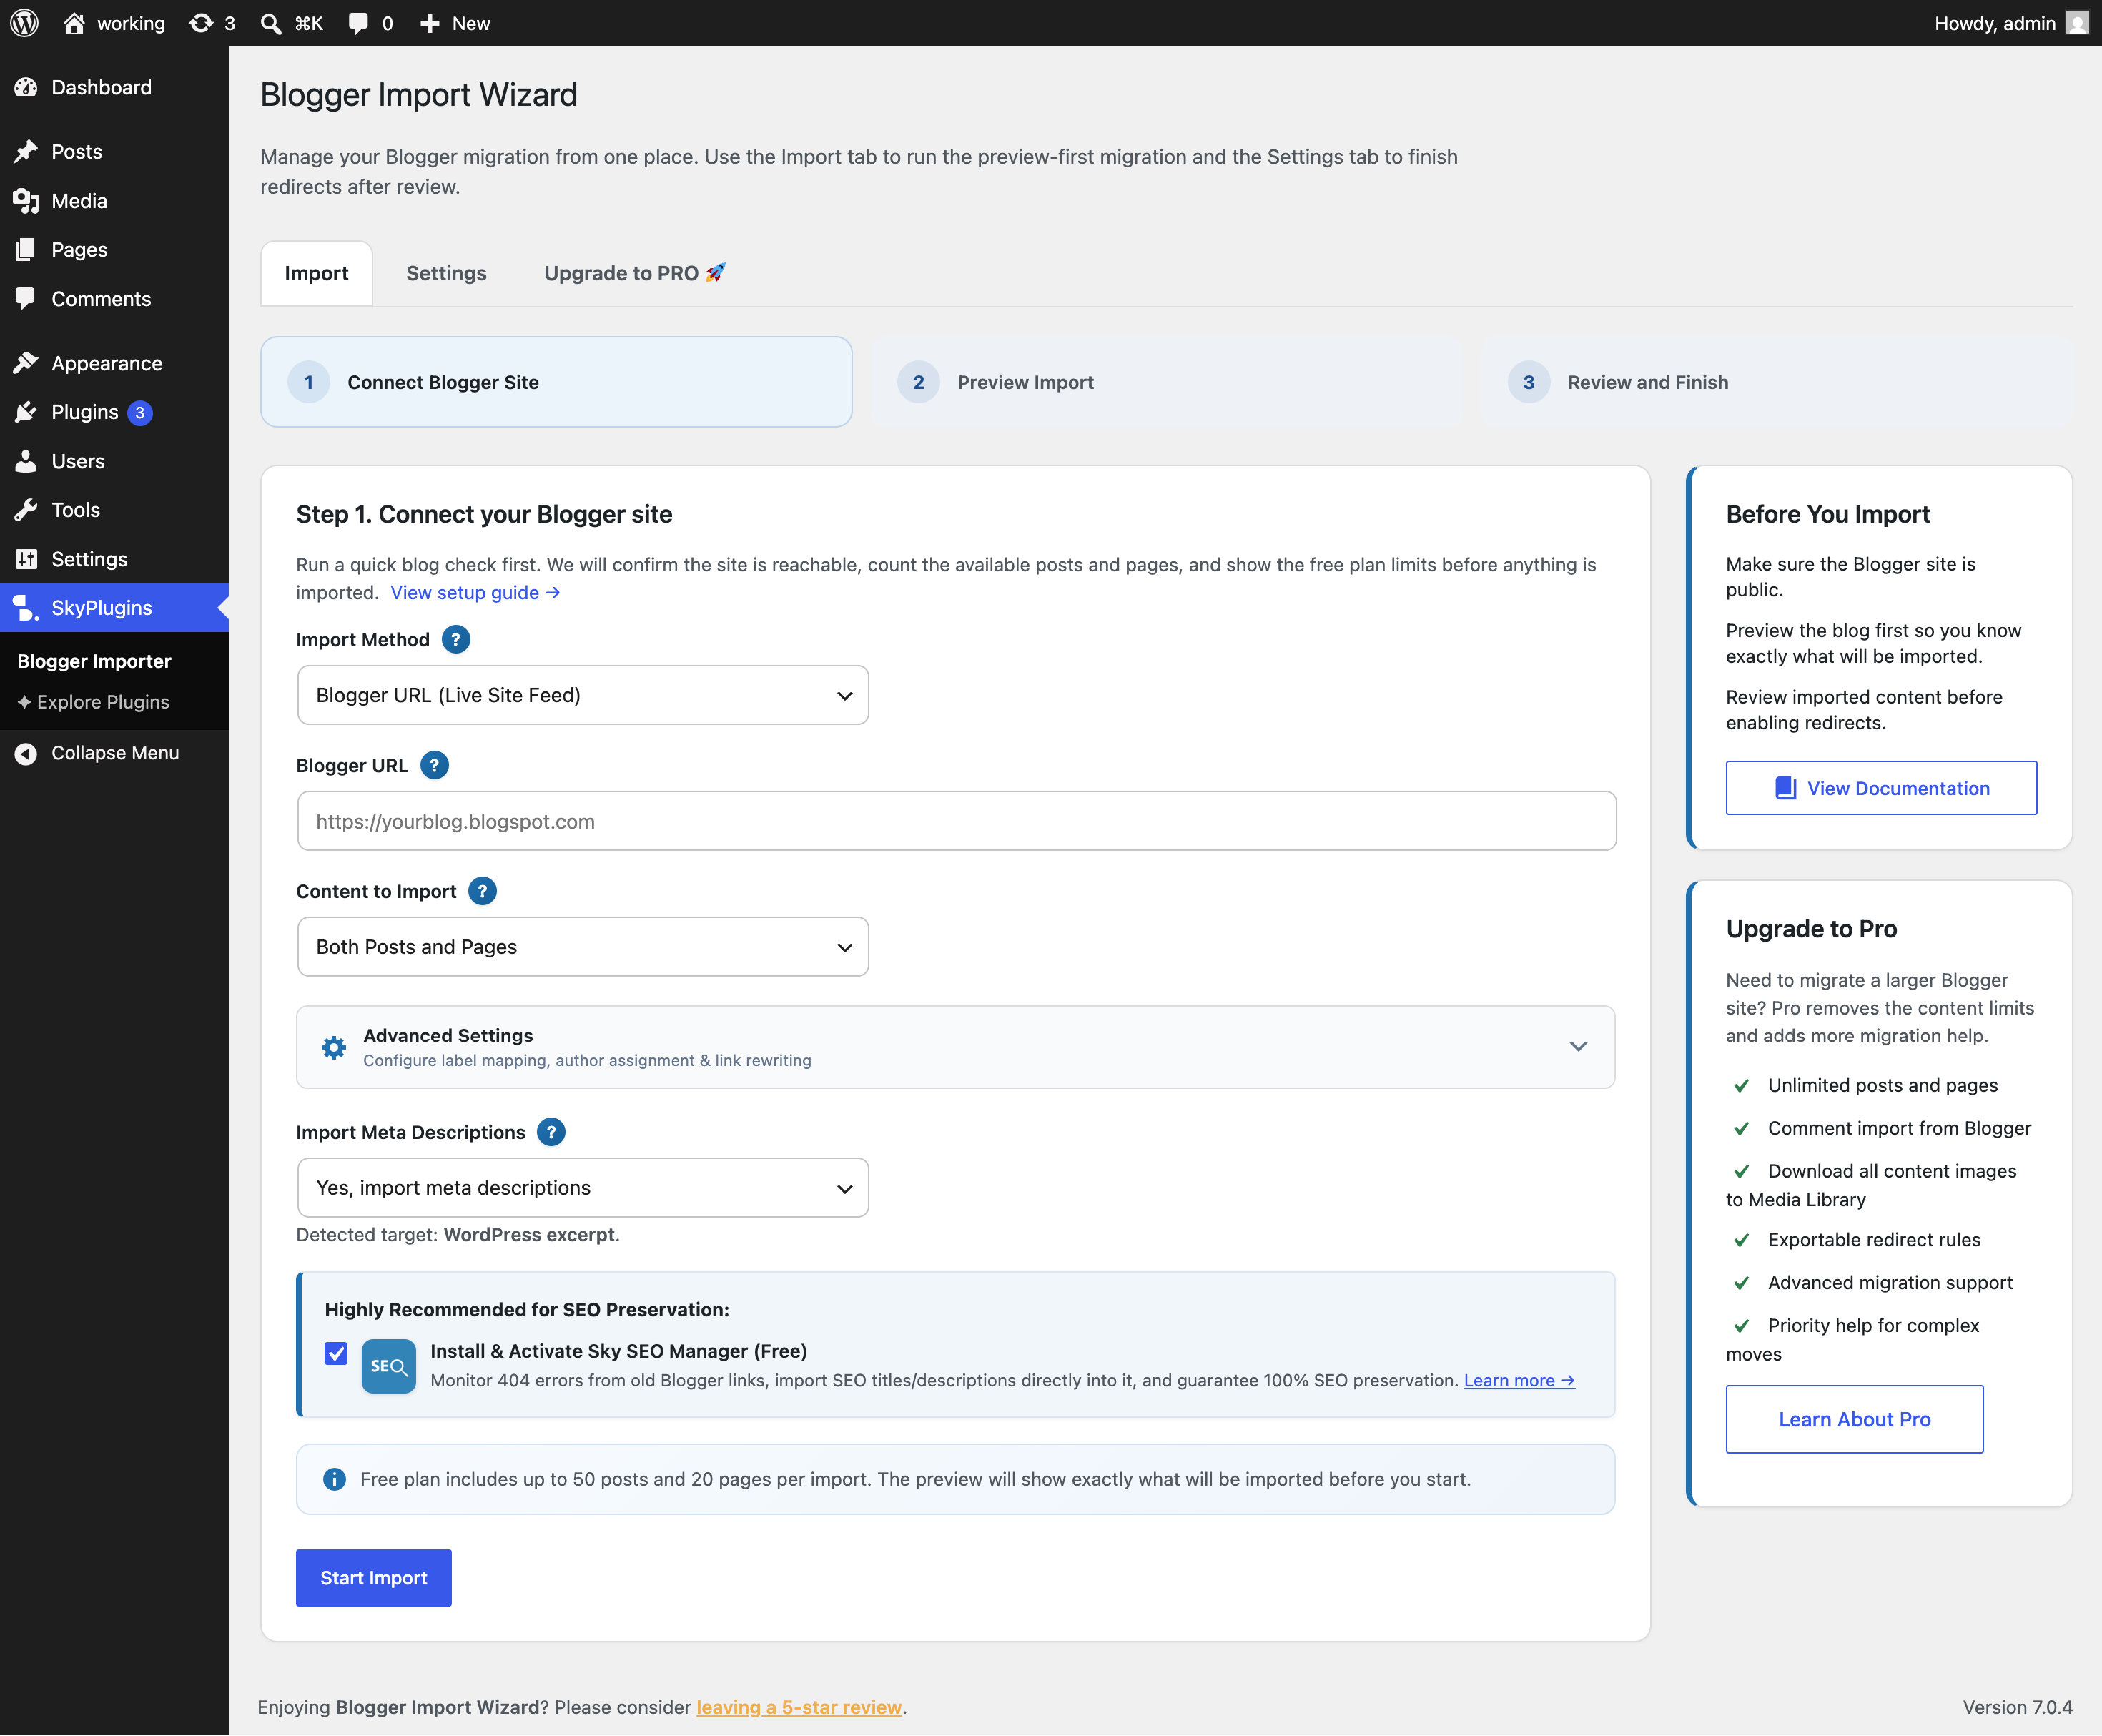Open the WordPress logo menu
This screenshot has width=2102, height=1736.
click(x=24, y=23)
